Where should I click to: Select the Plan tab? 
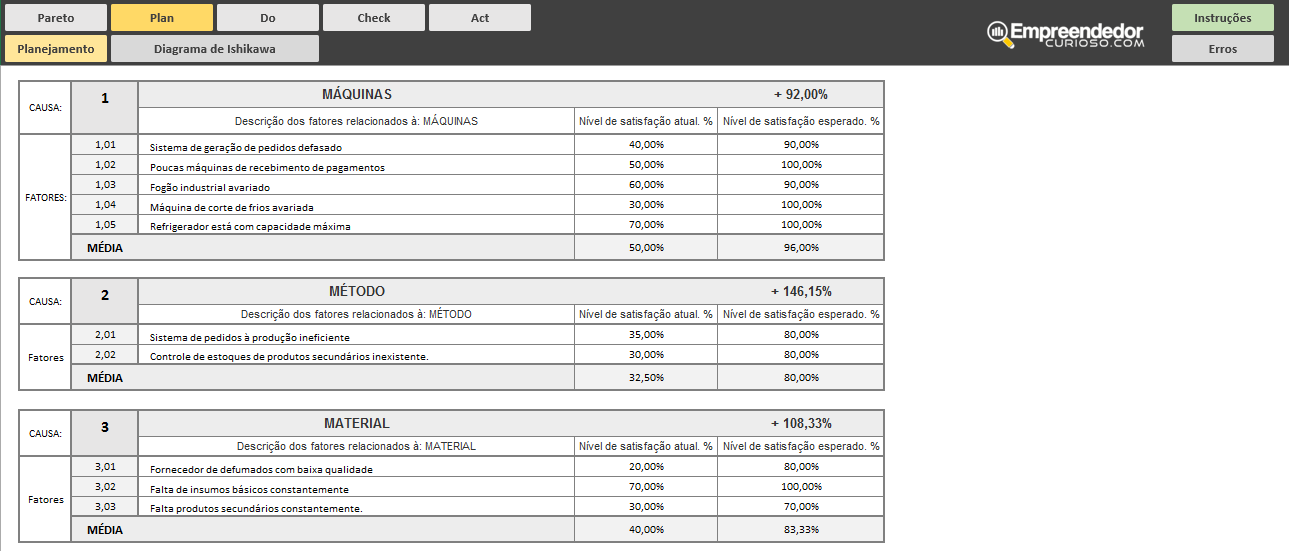point(161,18)
